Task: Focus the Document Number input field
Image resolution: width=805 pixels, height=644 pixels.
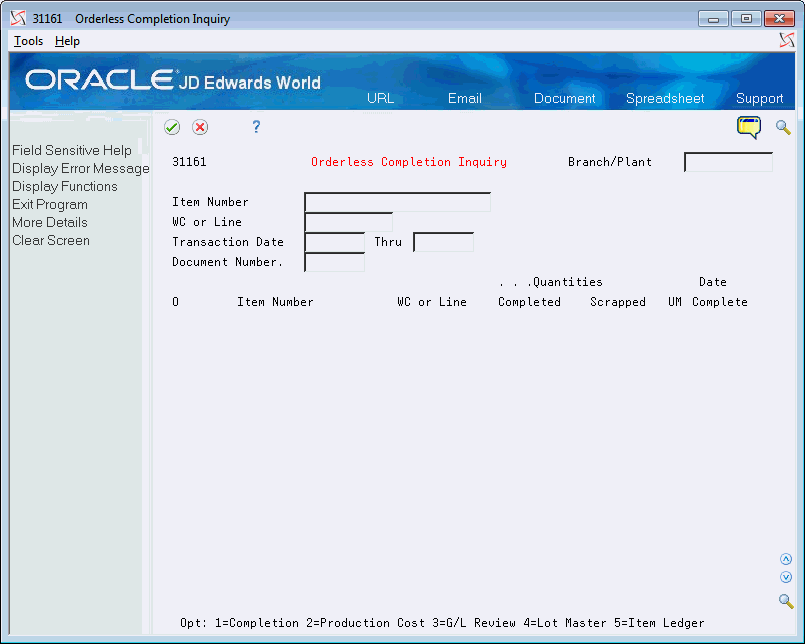Action: pos(334,262)
